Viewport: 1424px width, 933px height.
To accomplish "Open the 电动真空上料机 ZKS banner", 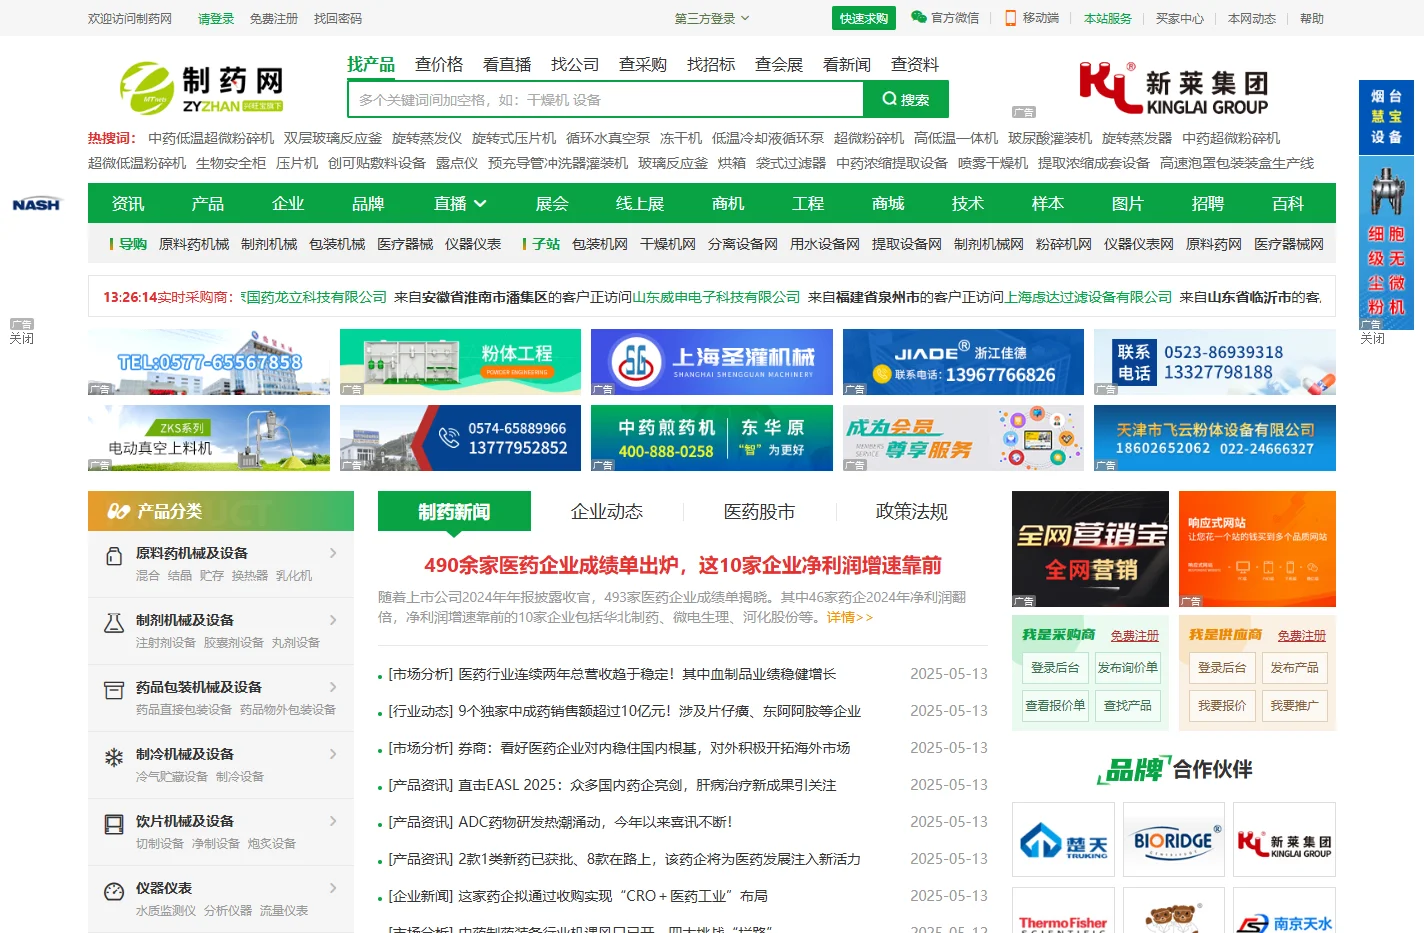I will point(209,438).
